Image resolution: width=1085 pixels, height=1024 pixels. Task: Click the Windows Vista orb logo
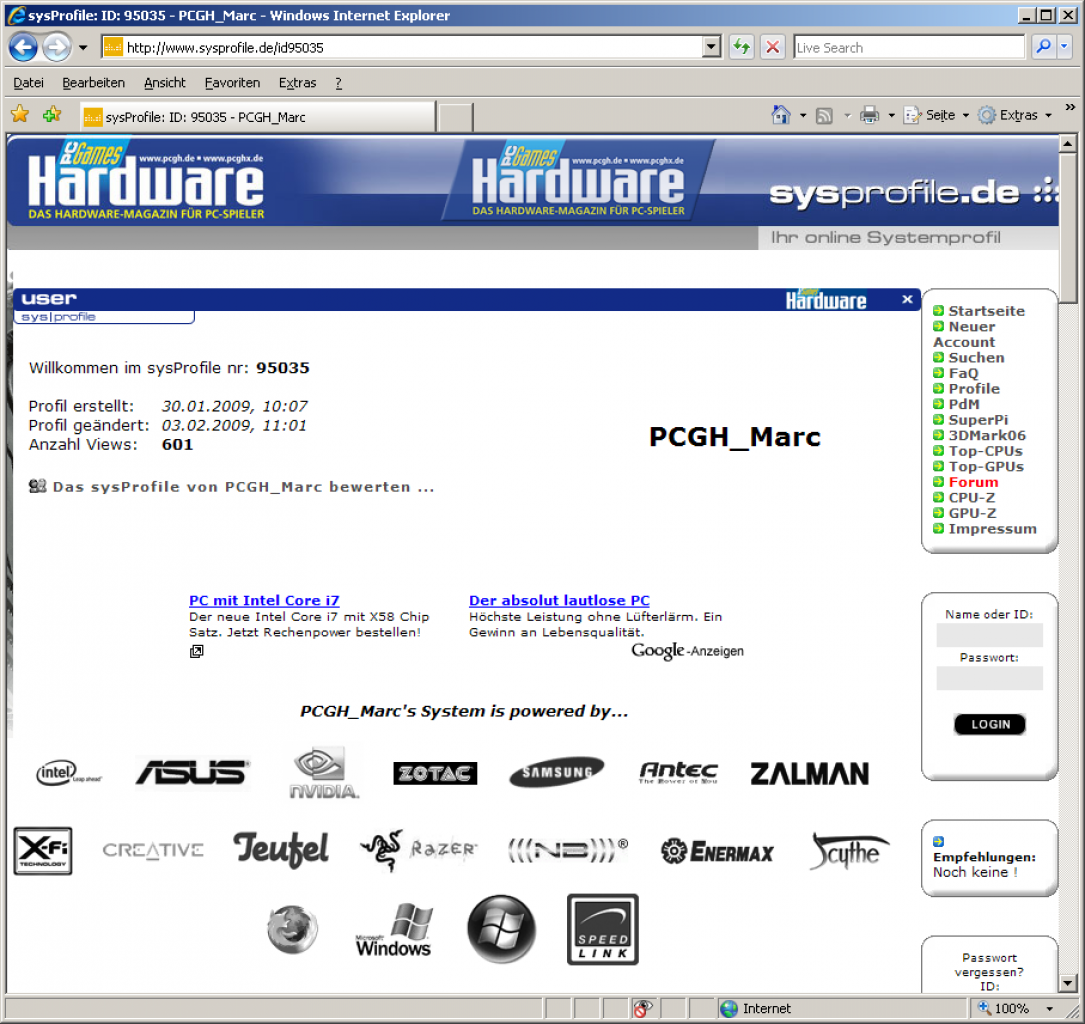pos(502,929)
